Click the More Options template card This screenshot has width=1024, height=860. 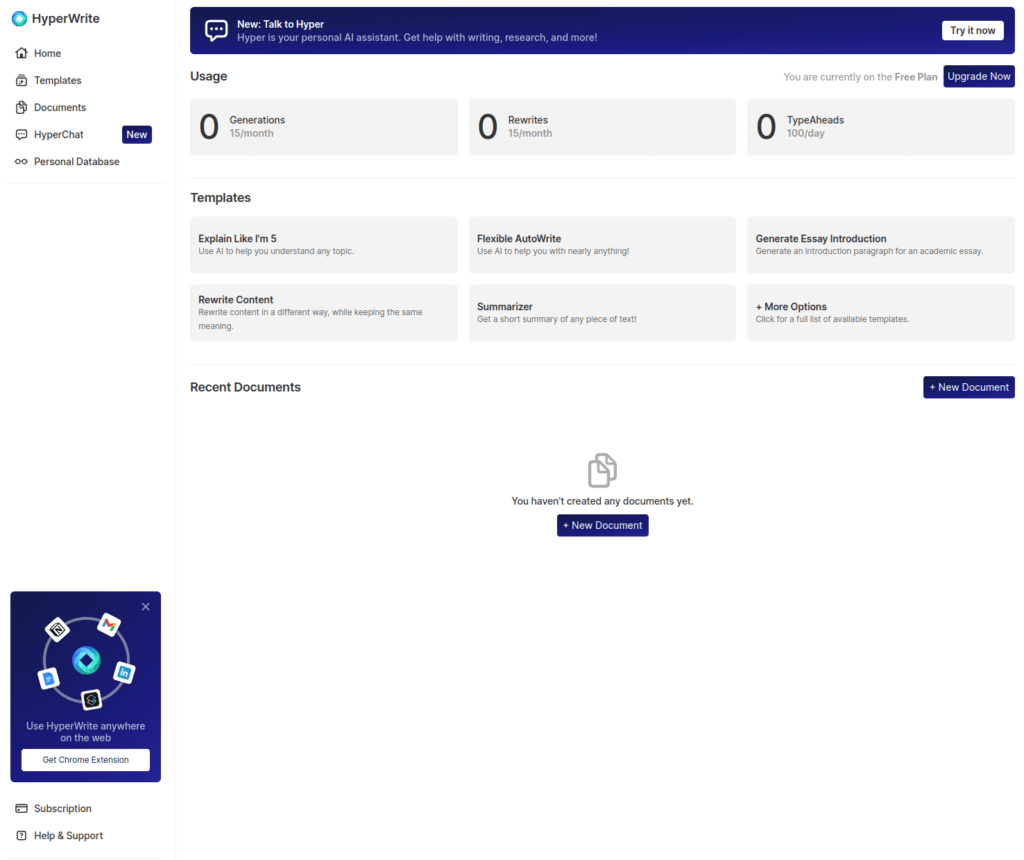click(x=881, y=313)
